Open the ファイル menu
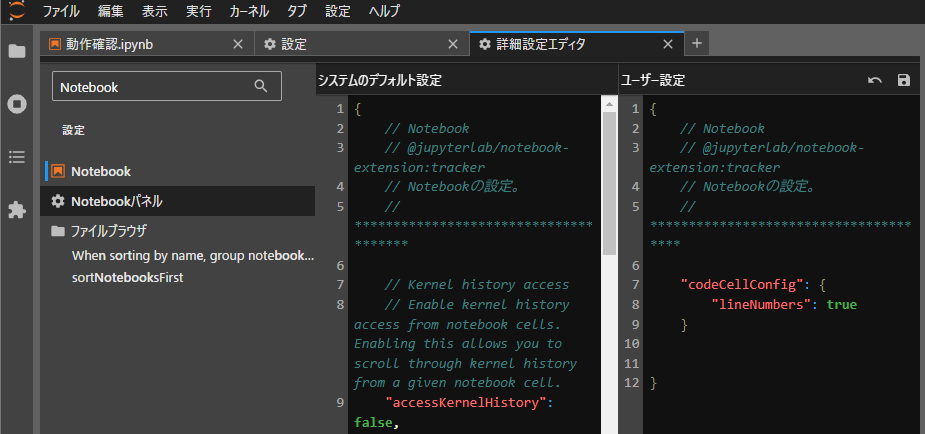925x434 pixels. pos(61,11)
